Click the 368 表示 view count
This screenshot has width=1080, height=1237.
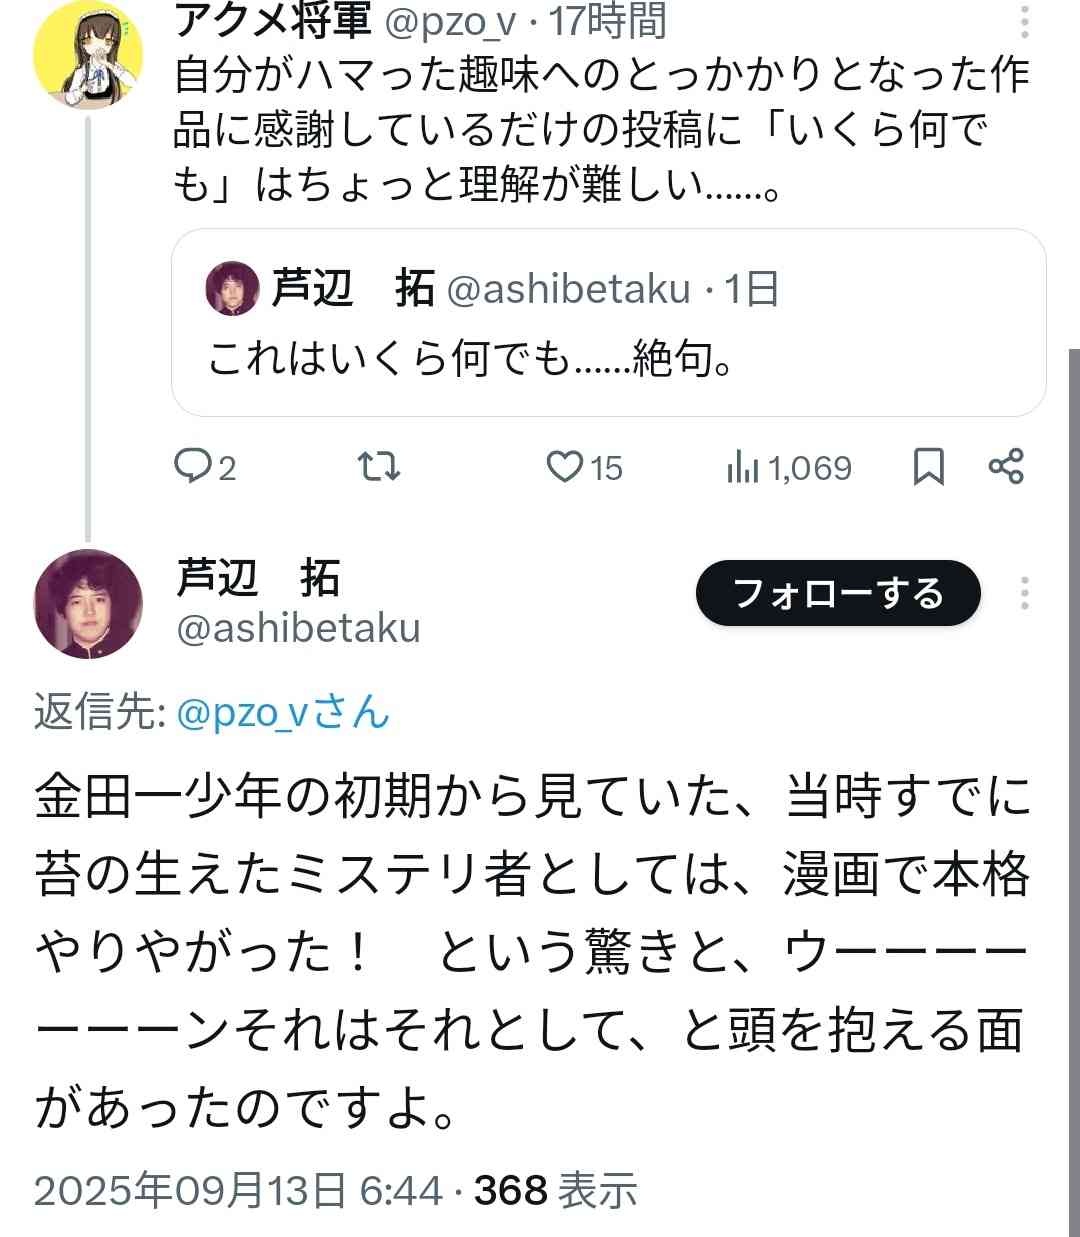coord(555,1190)
